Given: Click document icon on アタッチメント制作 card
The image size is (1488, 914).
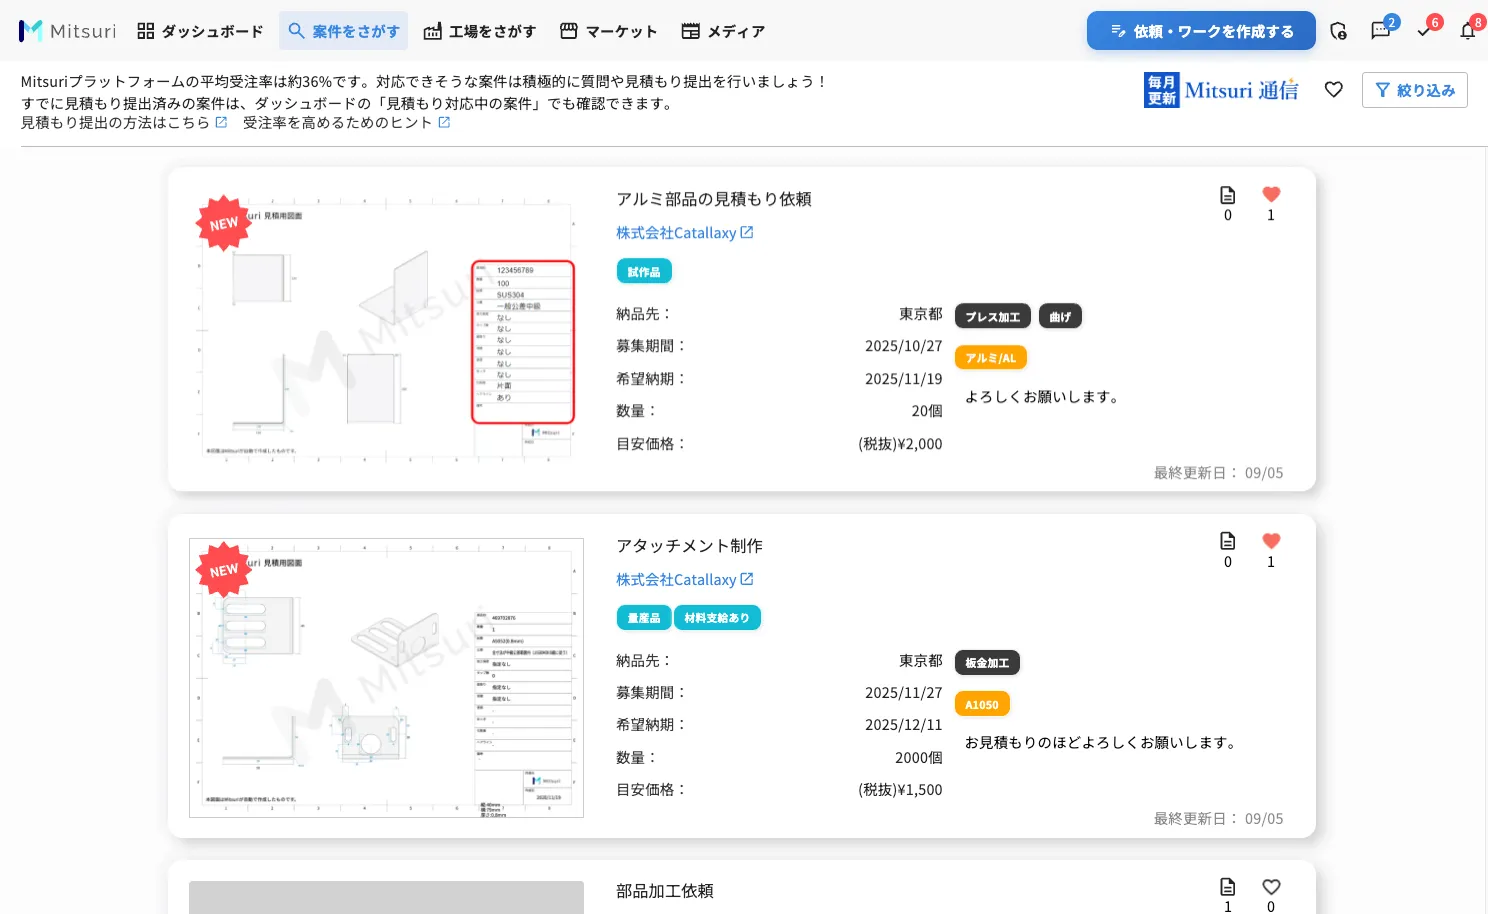Looking at the screenshot, I should [x=1228, y=541].
